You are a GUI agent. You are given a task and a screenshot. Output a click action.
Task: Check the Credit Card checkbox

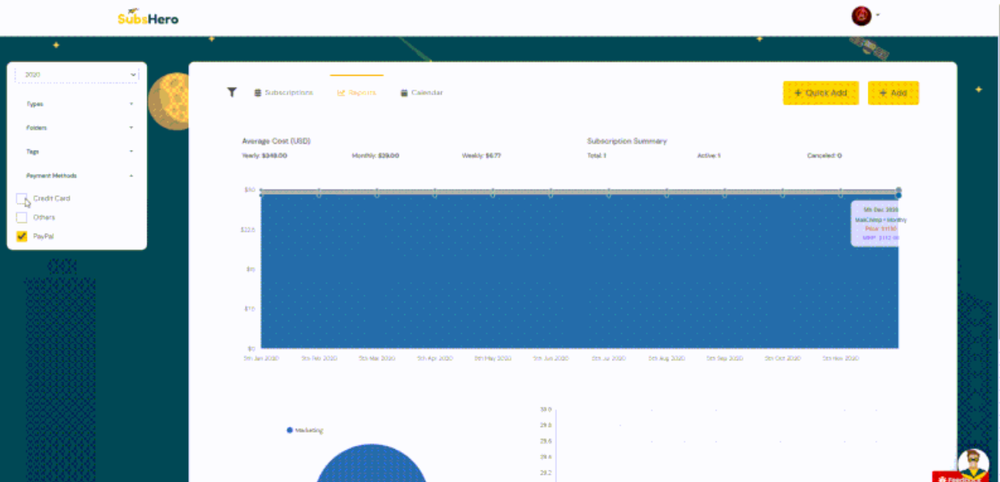[22, 198]
